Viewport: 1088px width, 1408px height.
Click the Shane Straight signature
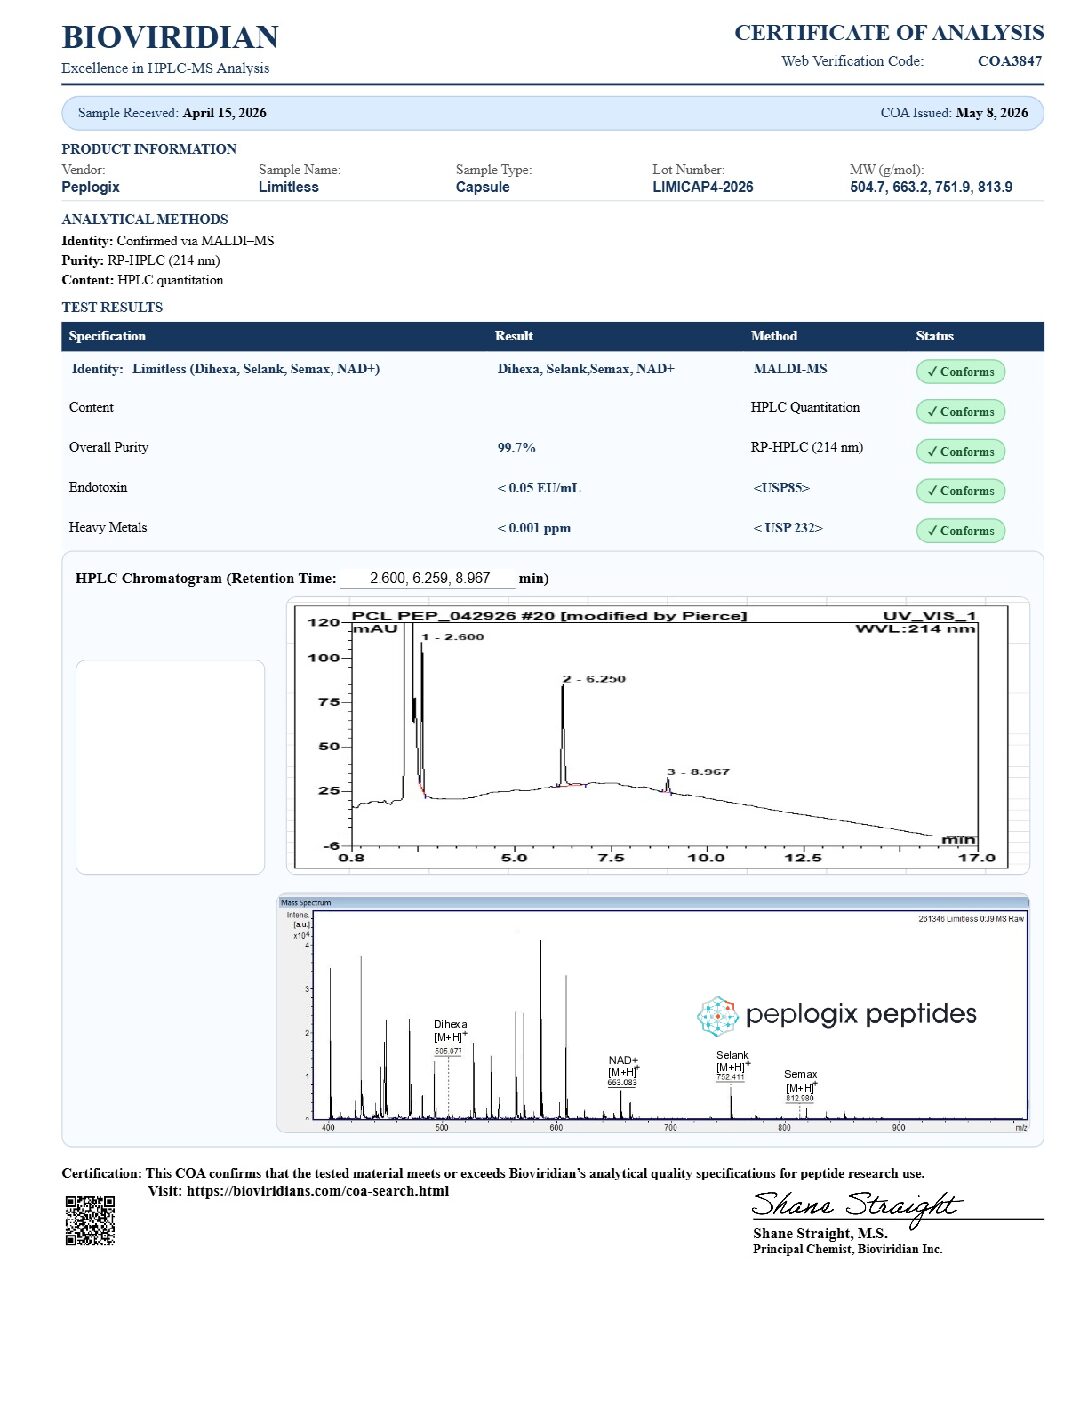(857, 1207)
